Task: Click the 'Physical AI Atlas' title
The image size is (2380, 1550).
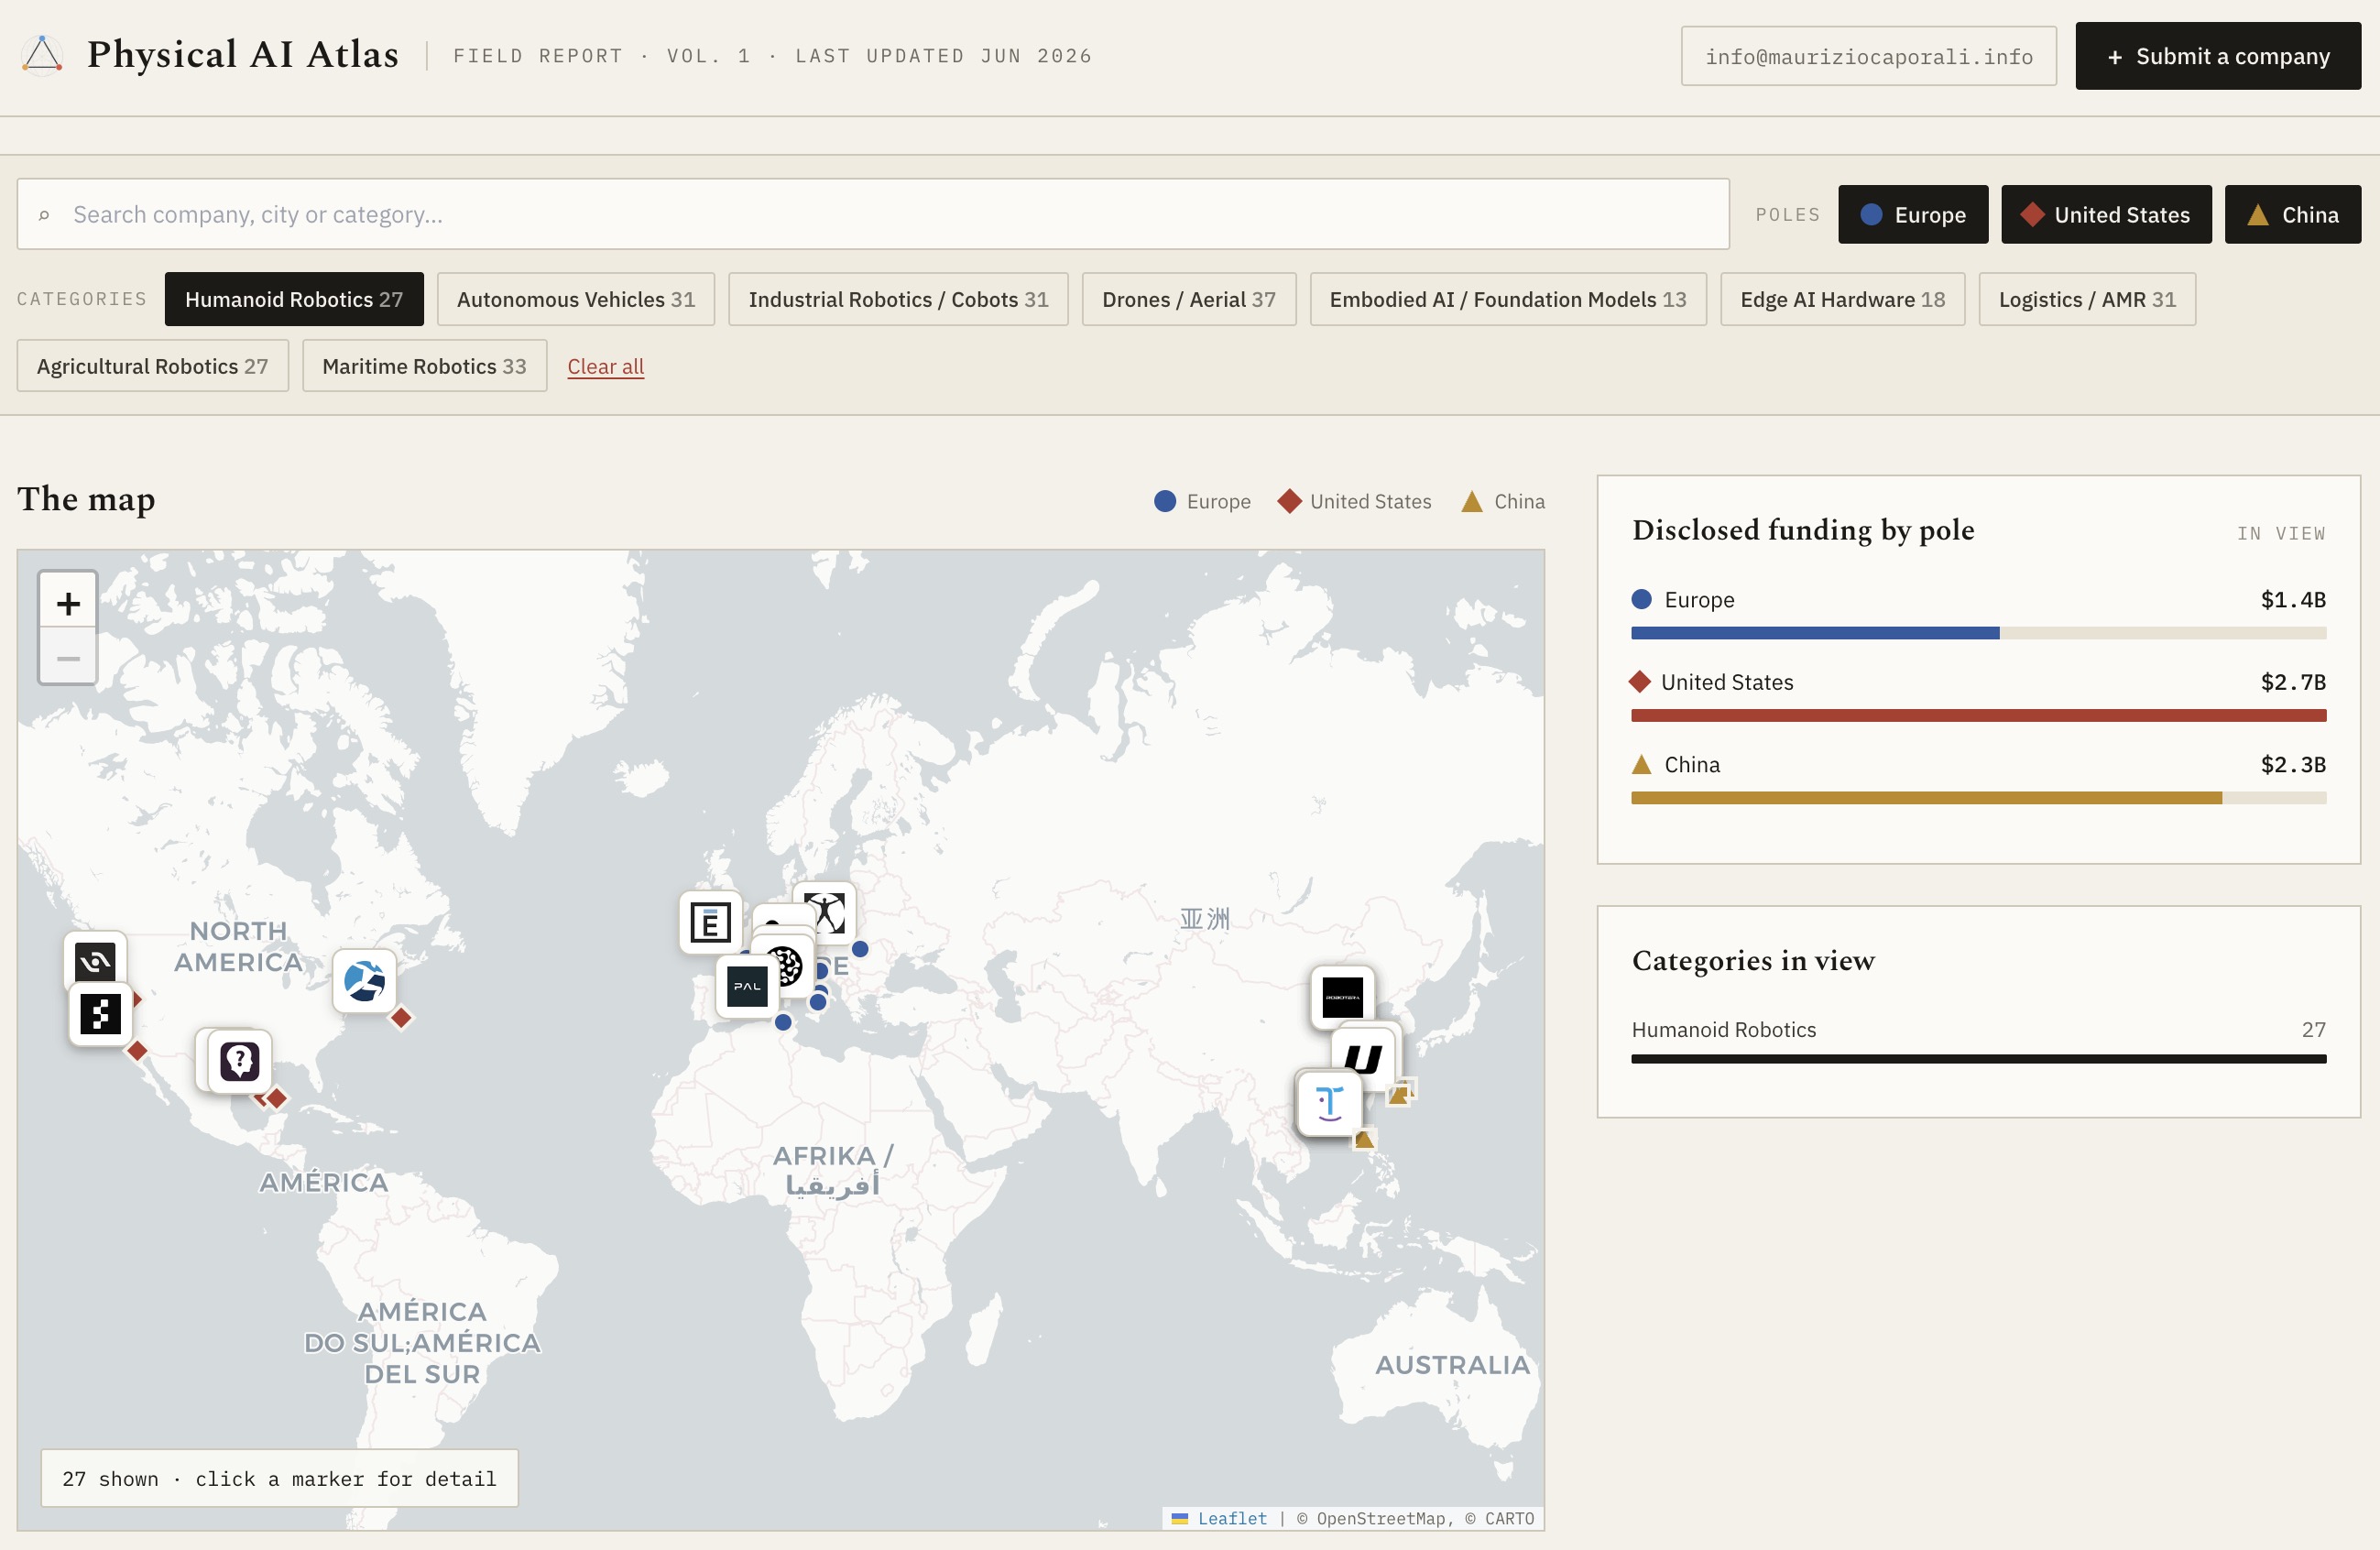Action: coord(243,55)
